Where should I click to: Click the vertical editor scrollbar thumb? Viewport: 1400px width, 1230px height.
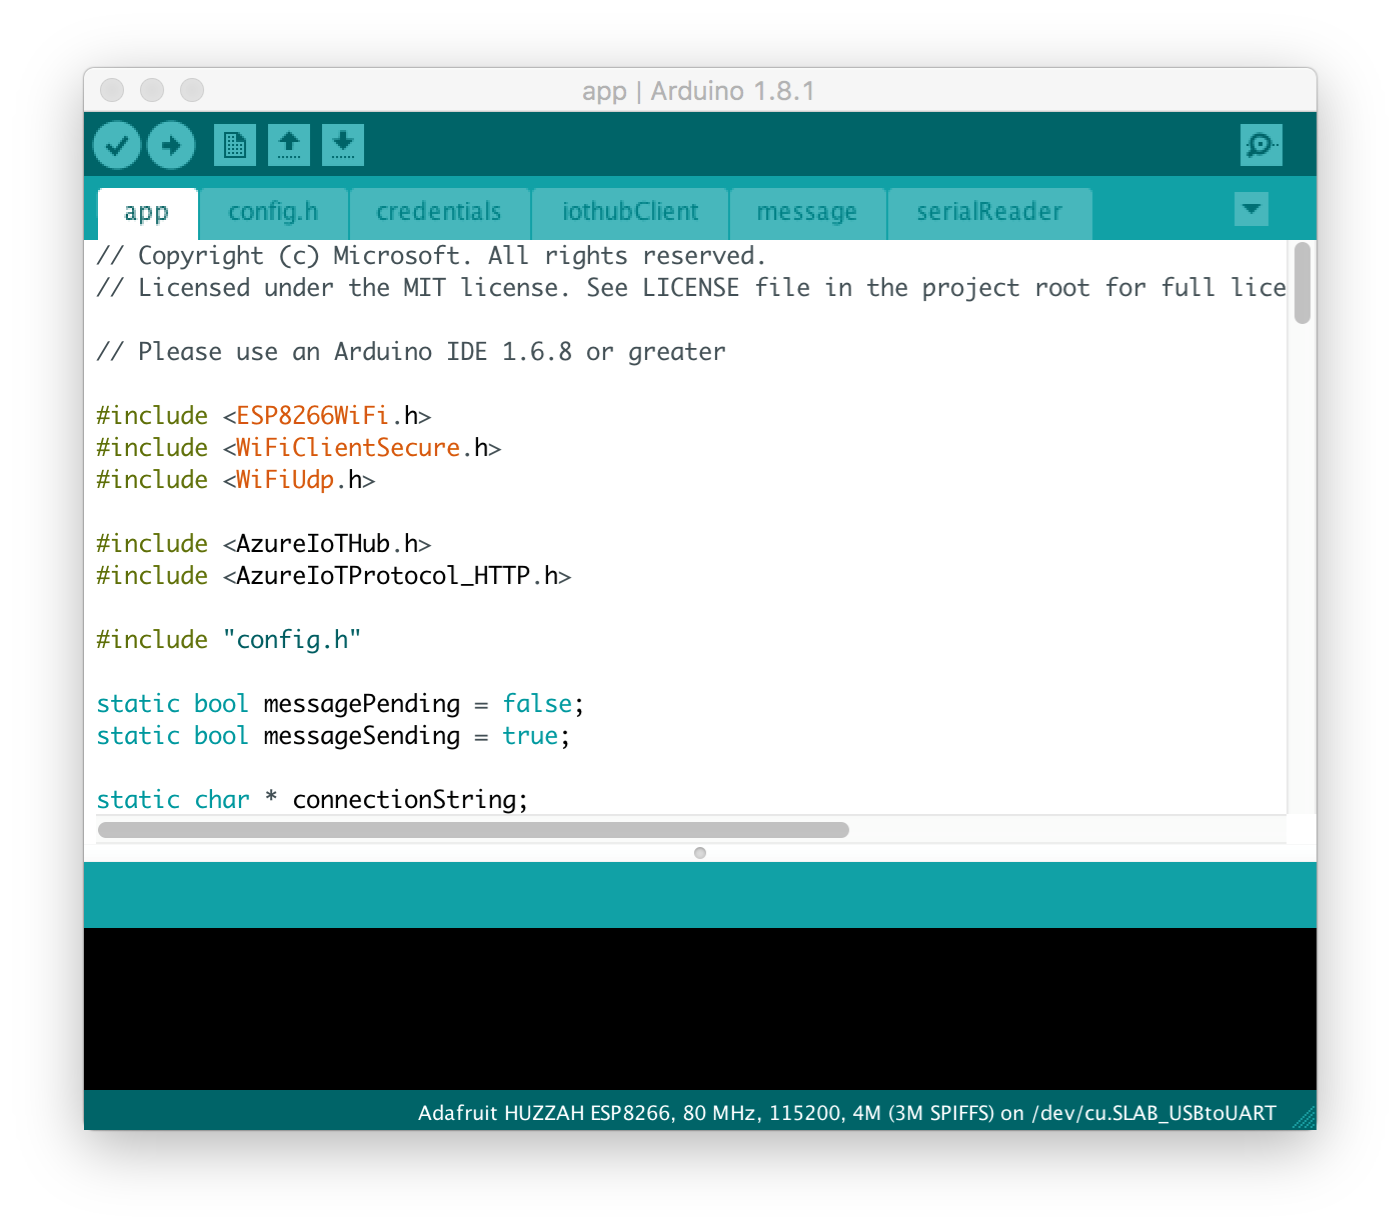pos(1301,283)
